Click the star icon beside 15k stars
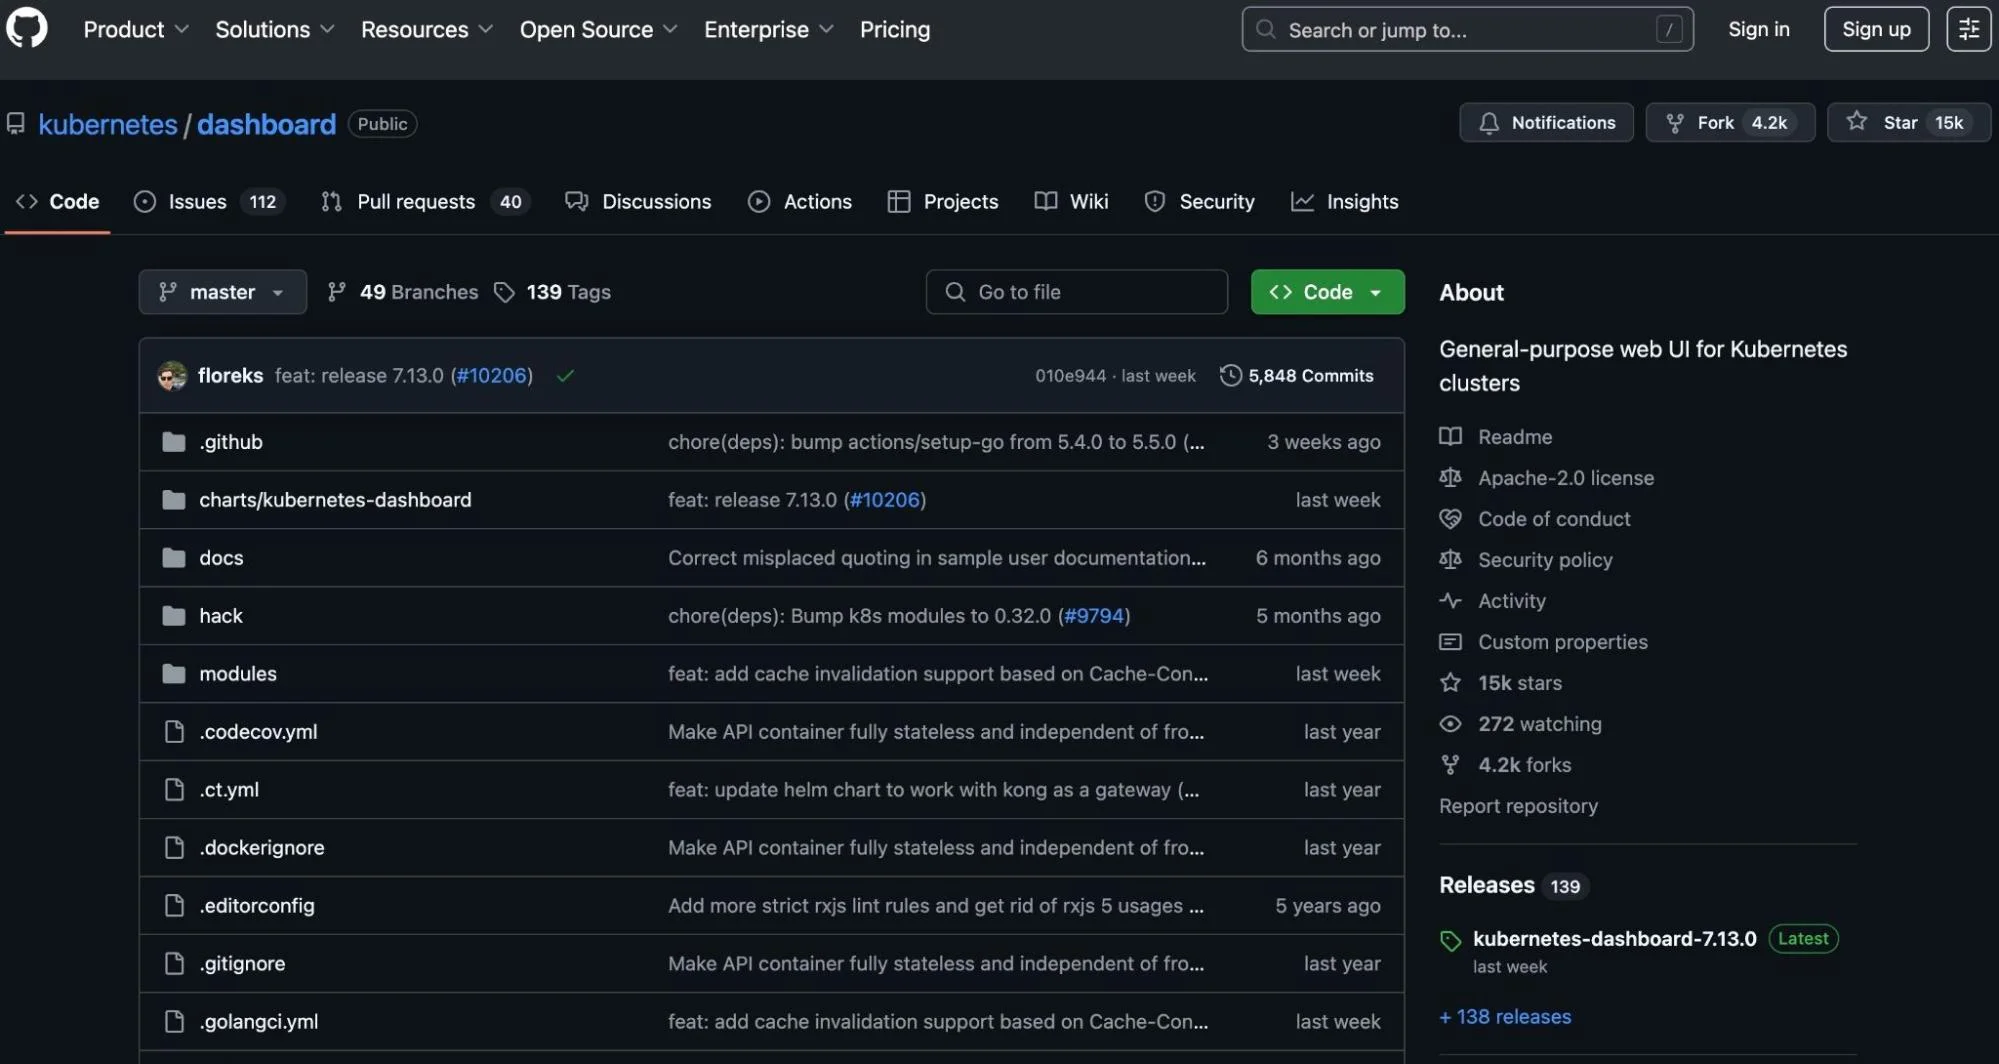Image resolution: width=1999 pixels, height=1064 pixels. [x=1450, y=683]
